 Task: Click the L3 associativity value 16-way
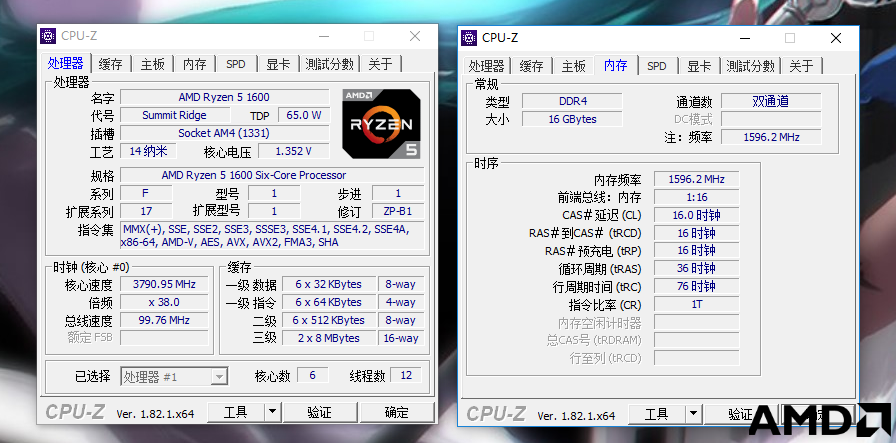pyautogui.click(x=401, y=338)
